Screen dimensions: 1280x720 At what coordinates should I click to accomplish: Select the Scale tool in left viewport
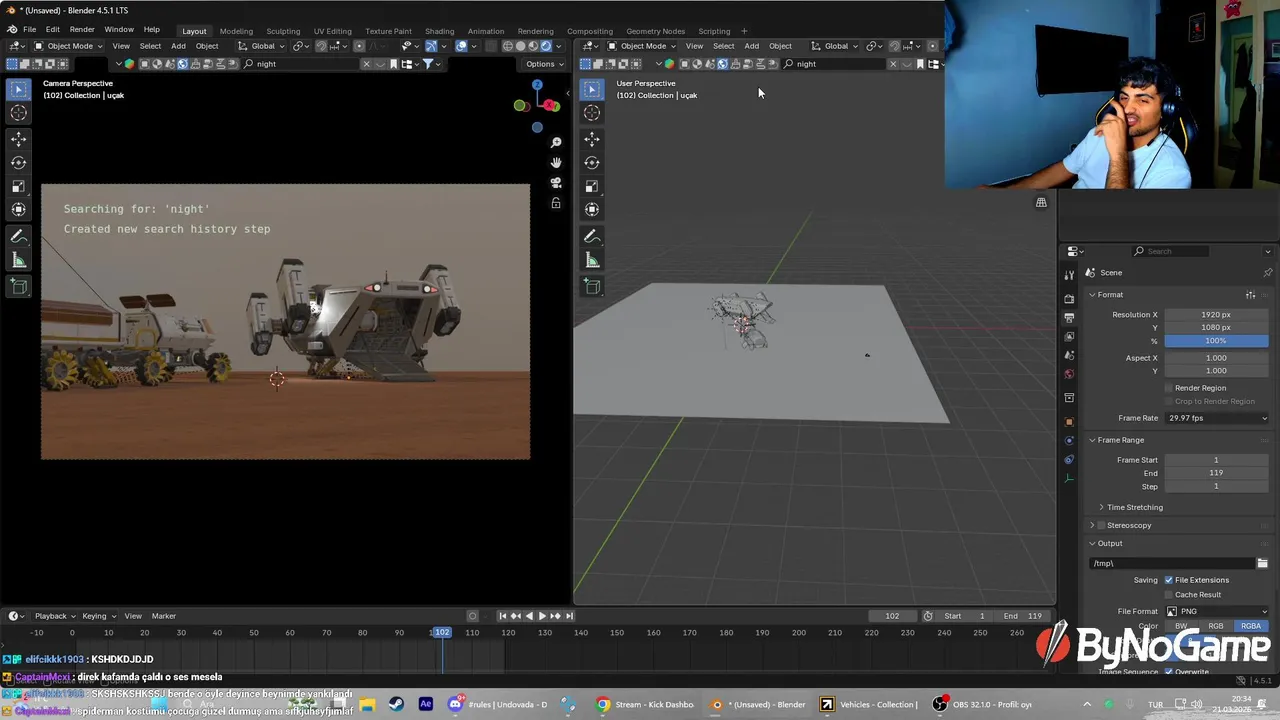click(x=19, y=186)
